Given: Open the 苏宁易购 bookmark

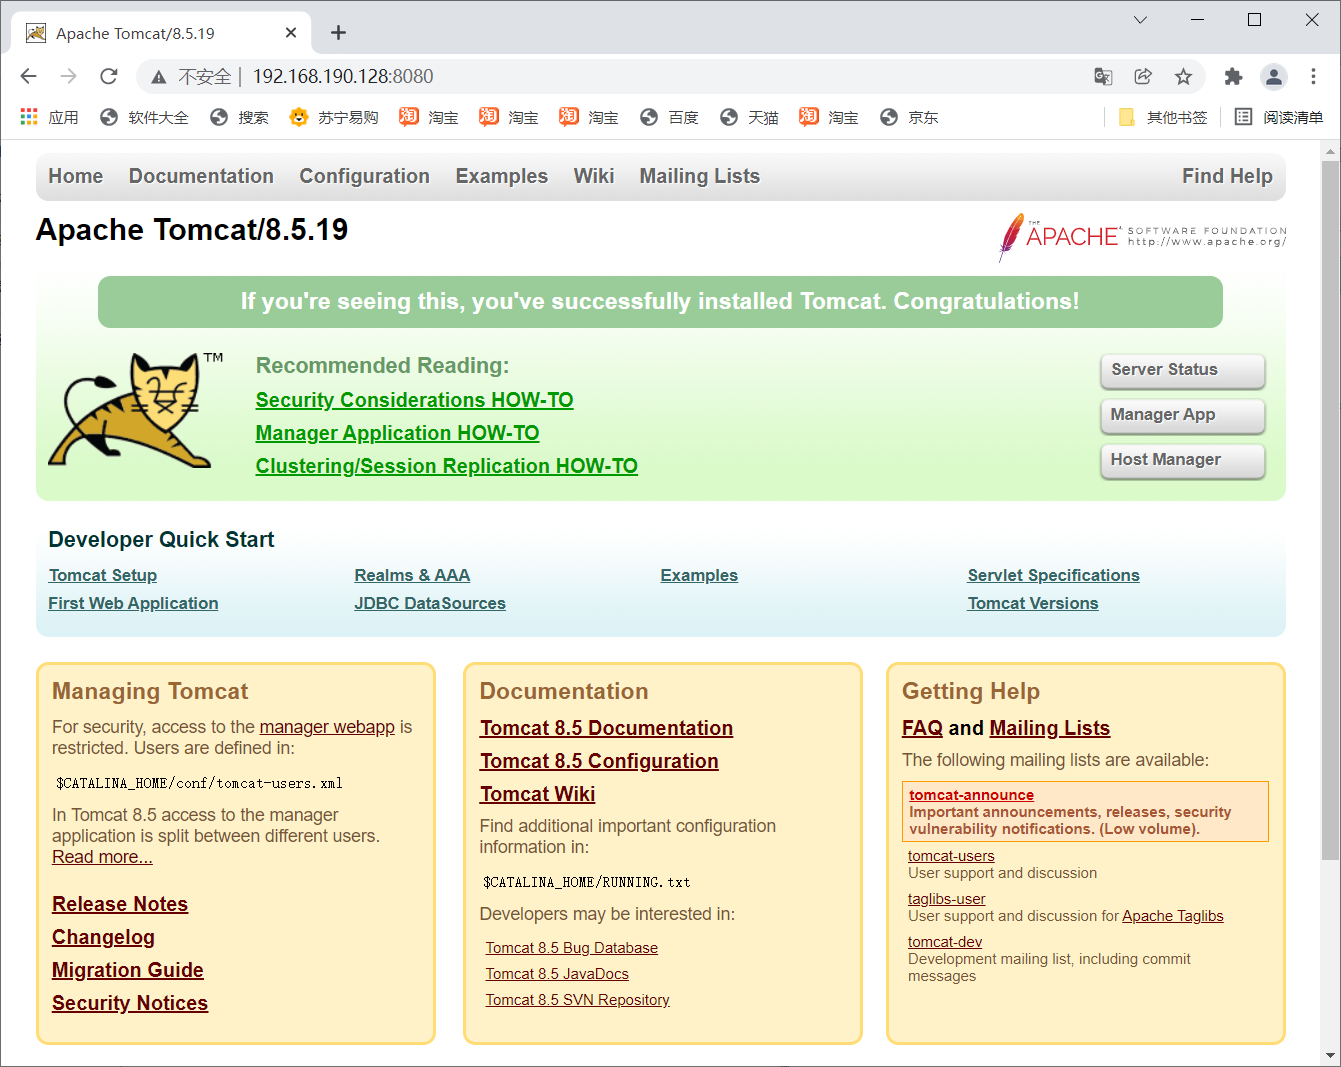Looking at the screenshot, I should click(334, 117).
